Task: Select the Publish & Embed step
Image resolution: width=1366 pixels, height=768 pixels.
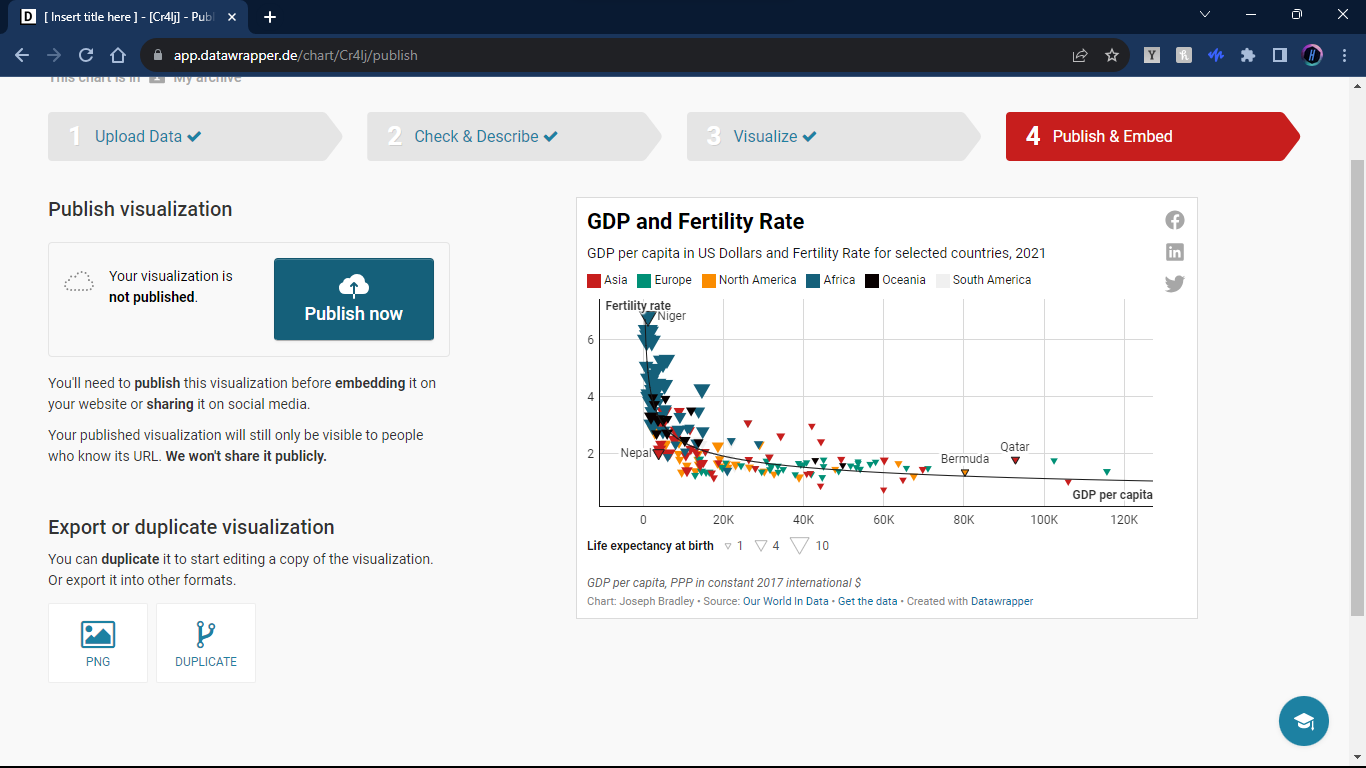Action: [1112, 137]
